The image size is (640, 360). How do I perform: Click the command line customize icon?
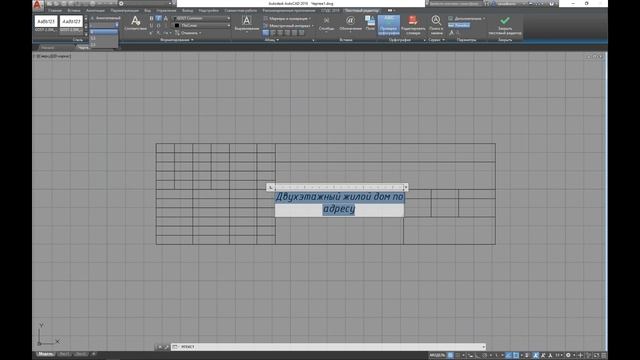[x=166, y=347]
